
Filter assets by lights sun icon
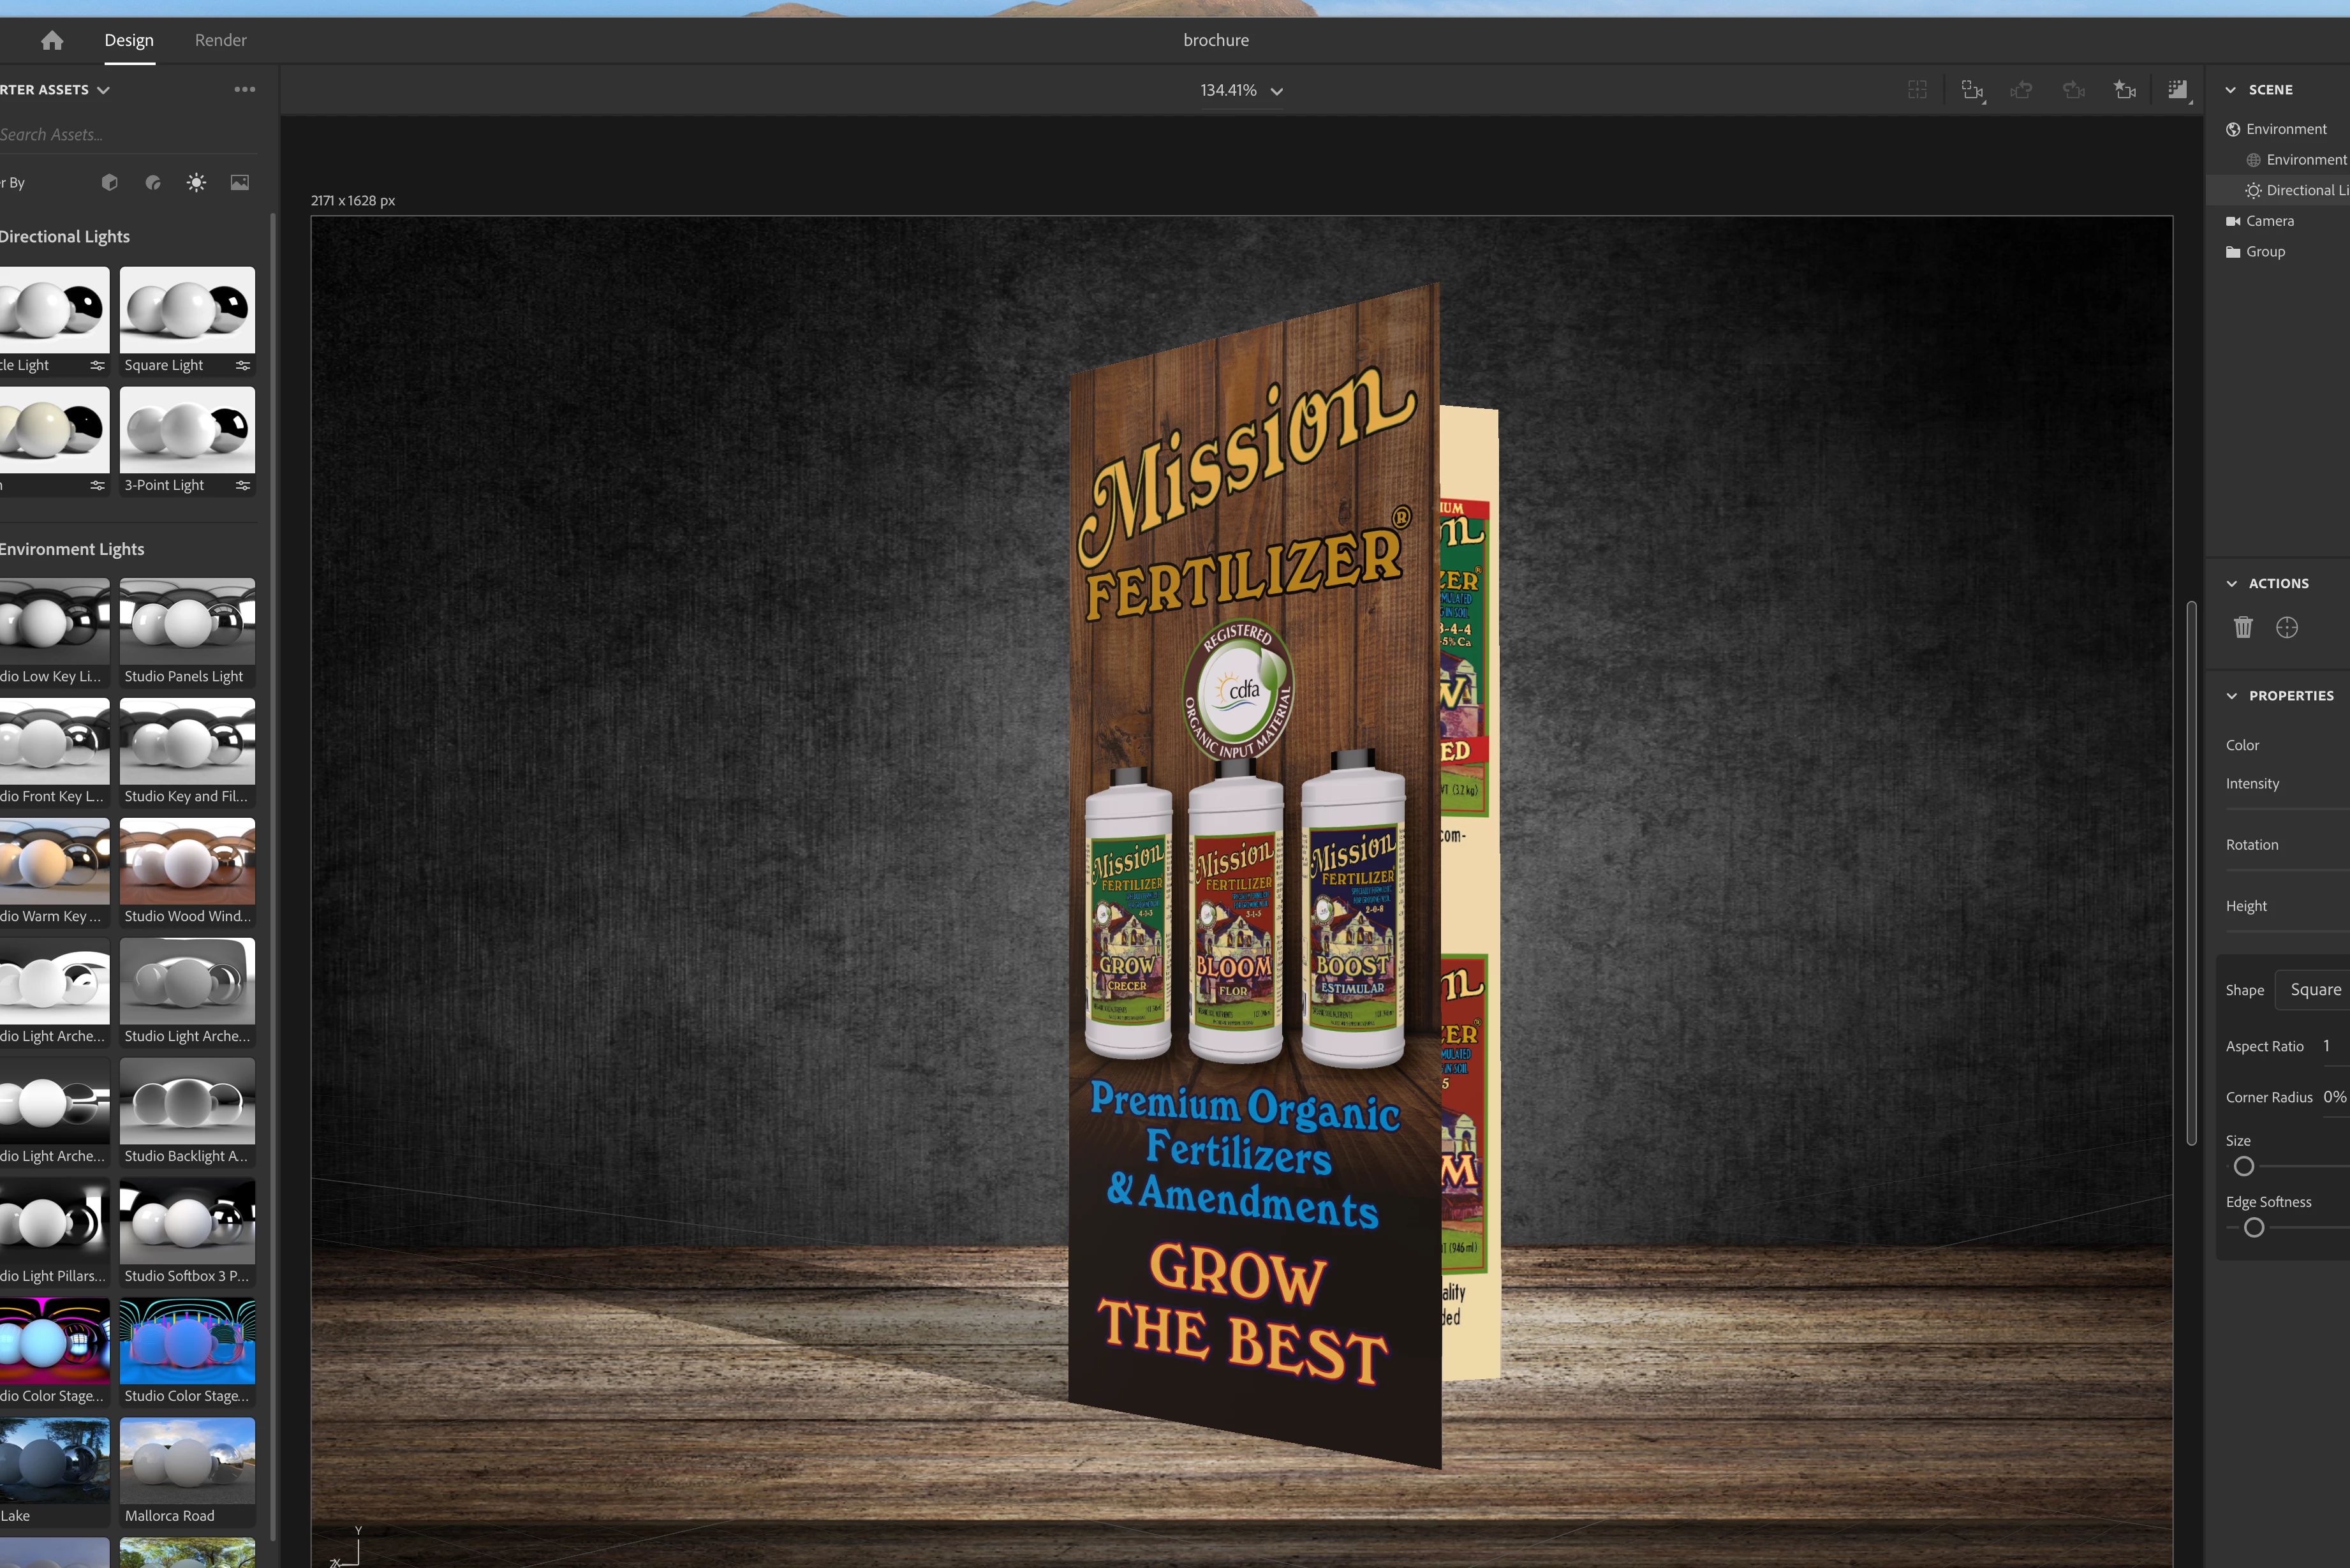(x=196, y=182)
